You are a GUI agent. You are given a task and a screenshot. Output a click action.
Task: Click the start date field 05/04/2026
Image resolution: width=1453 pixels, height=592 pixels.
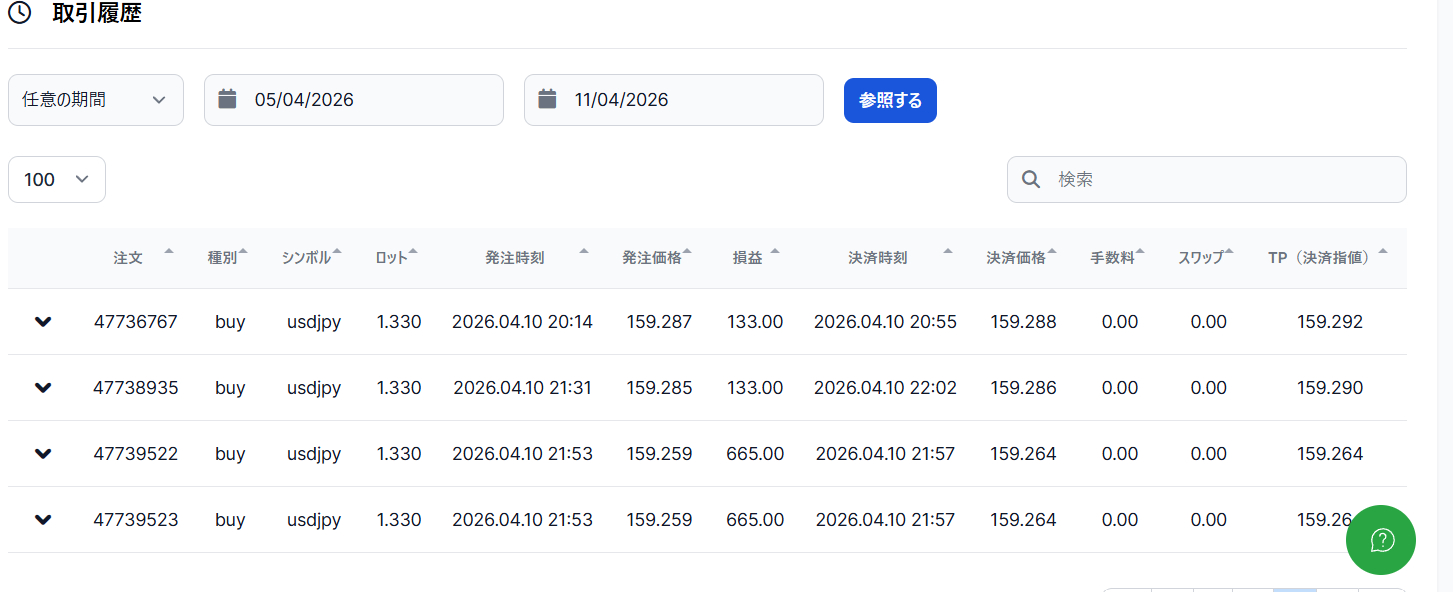coord(354,100)
